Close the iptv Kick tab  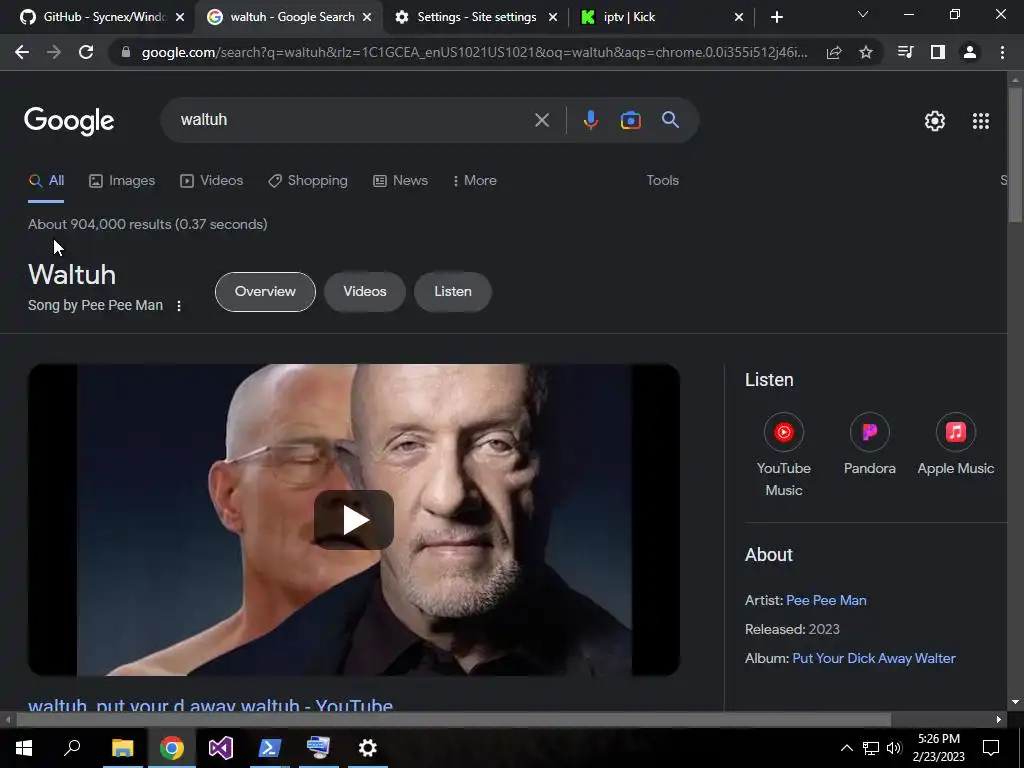tap(739, 18)
